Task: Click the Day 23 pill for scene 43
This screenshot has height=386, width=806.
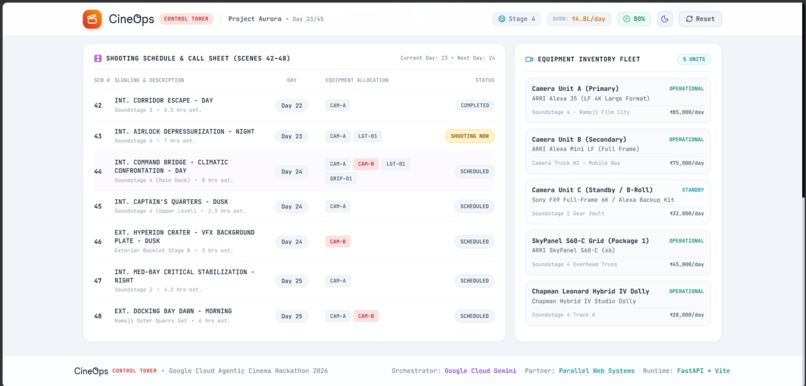Action: pyautogui.click(x=292, y=136)
